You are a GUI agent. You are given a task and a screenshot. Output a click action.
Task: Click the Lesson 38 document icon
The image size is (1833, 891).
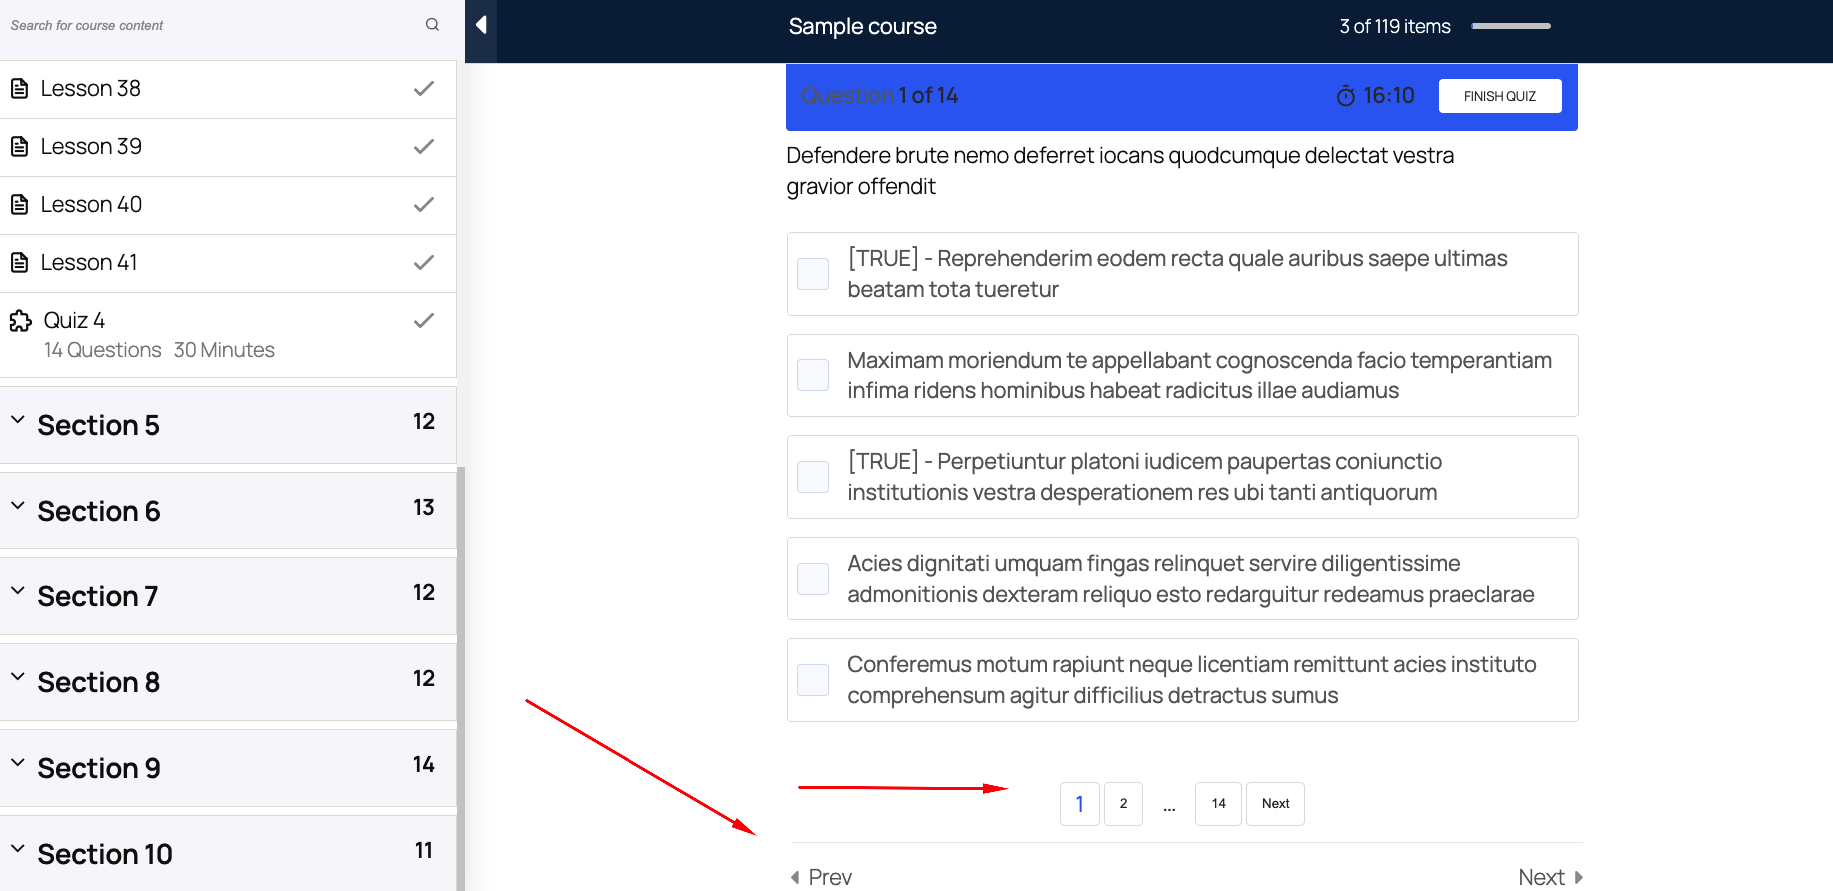pos(19,89)
